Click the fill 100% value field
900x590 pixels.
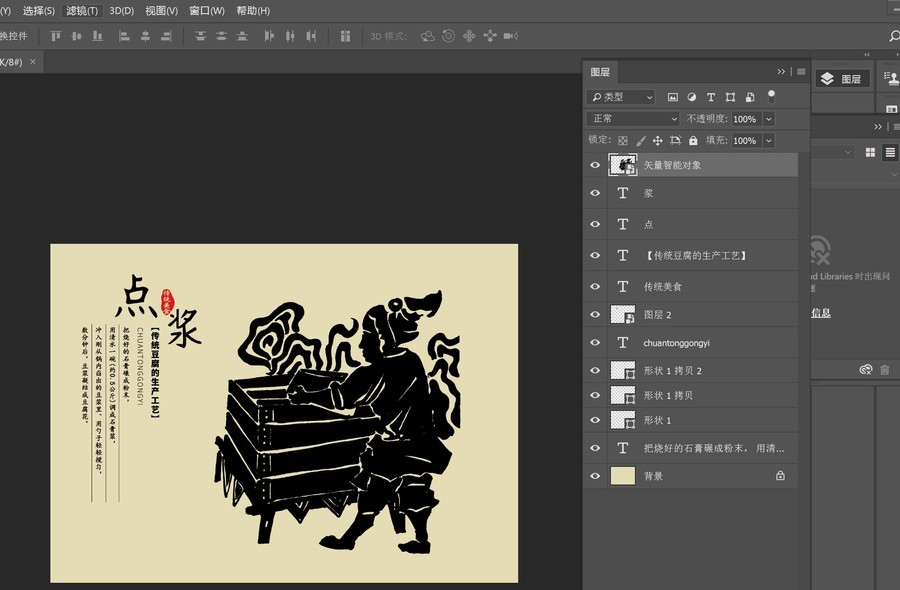(x=745, y=141)
